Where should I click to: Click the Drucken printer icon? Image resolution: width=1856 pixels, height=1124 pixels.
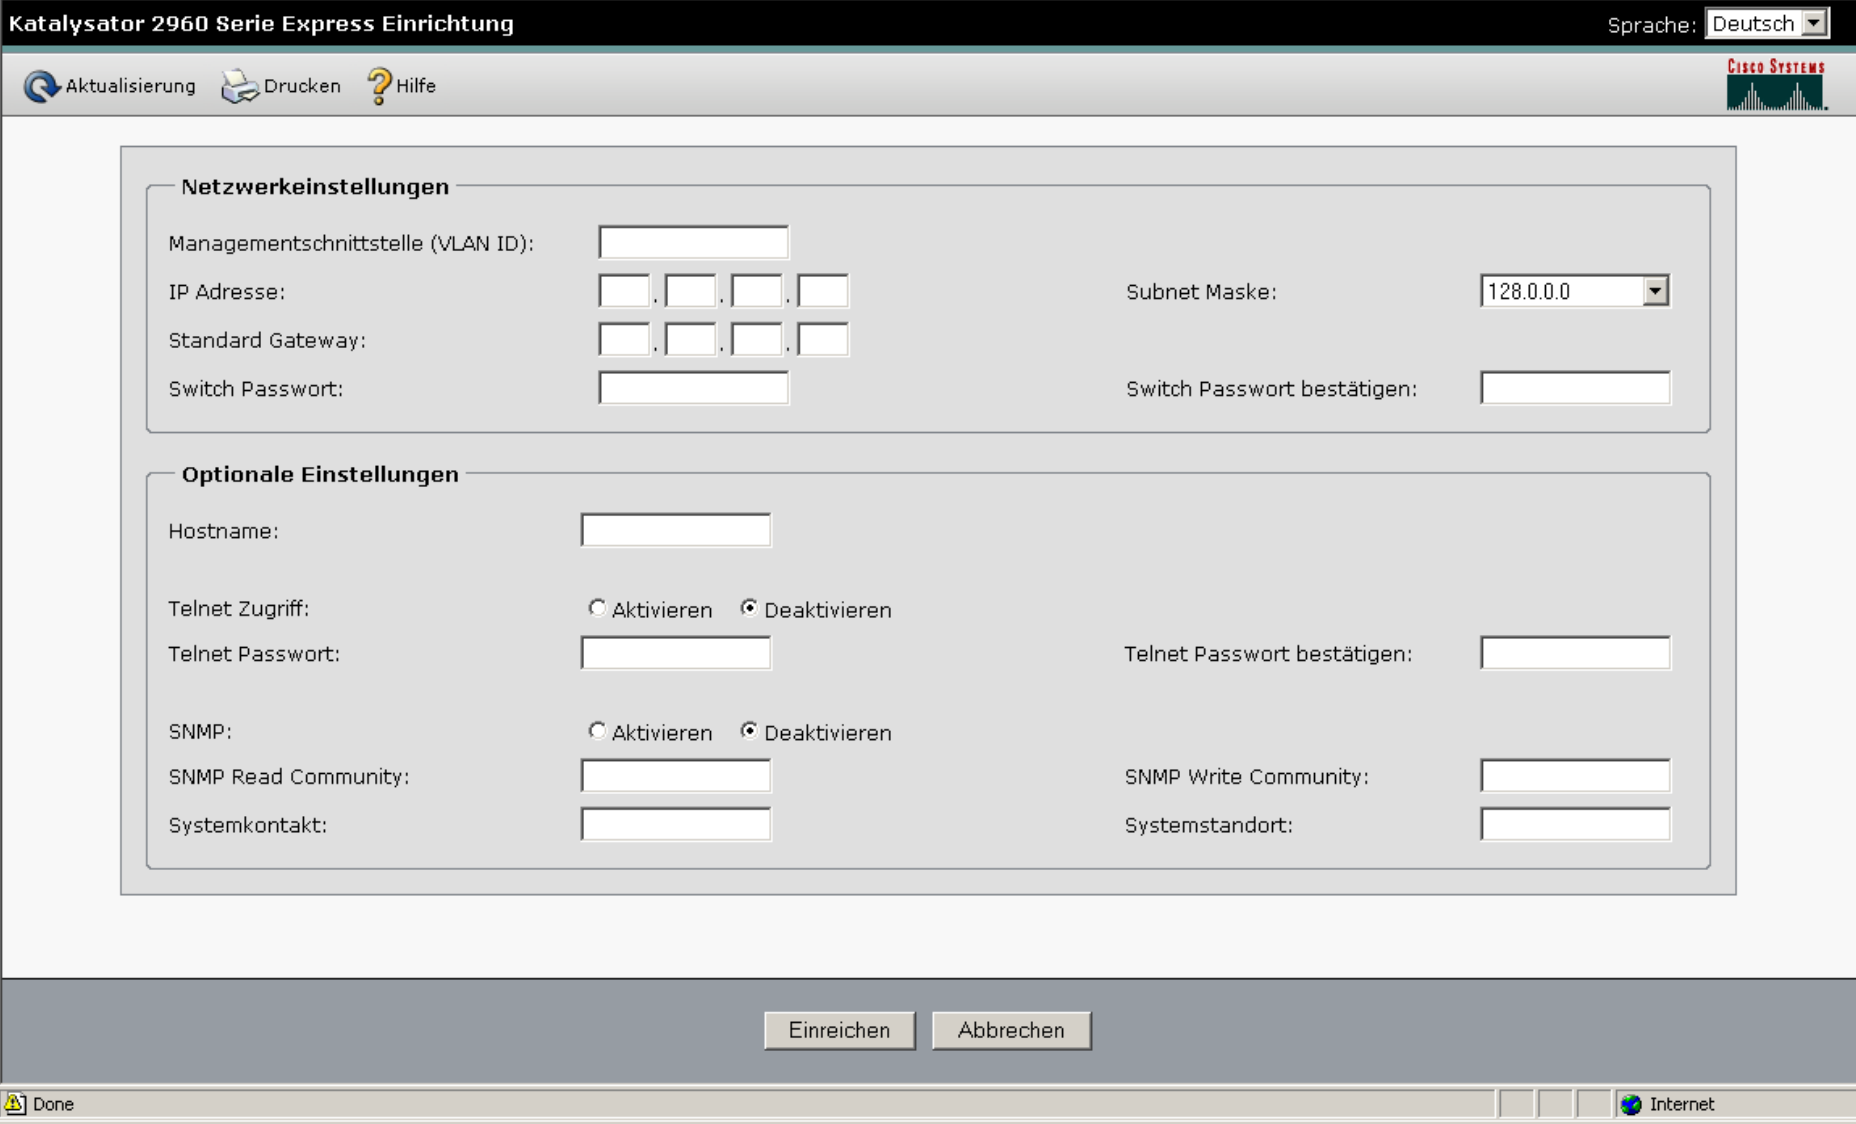[240, 86]
